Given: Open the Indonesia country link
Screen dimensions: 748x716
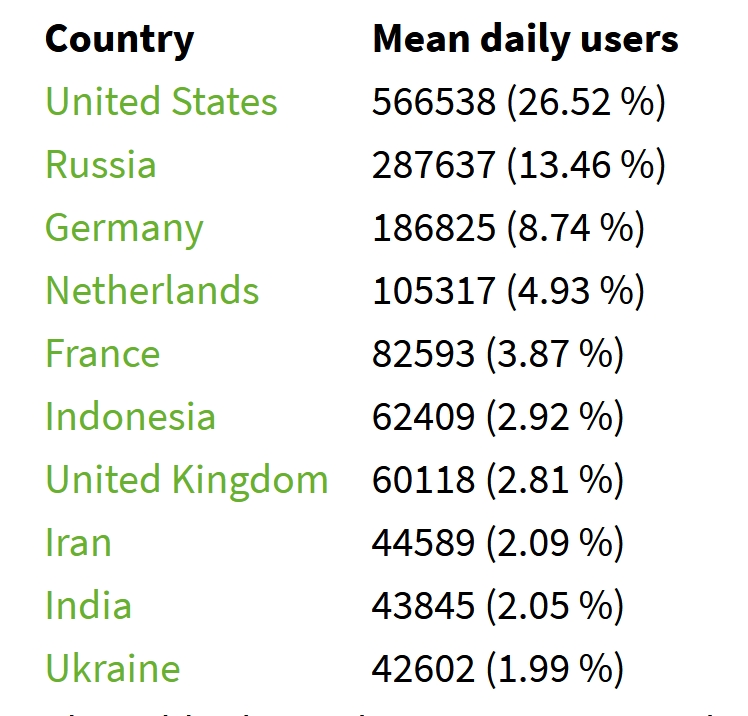Looking at the screenshot, I should (x=130, y=417).
